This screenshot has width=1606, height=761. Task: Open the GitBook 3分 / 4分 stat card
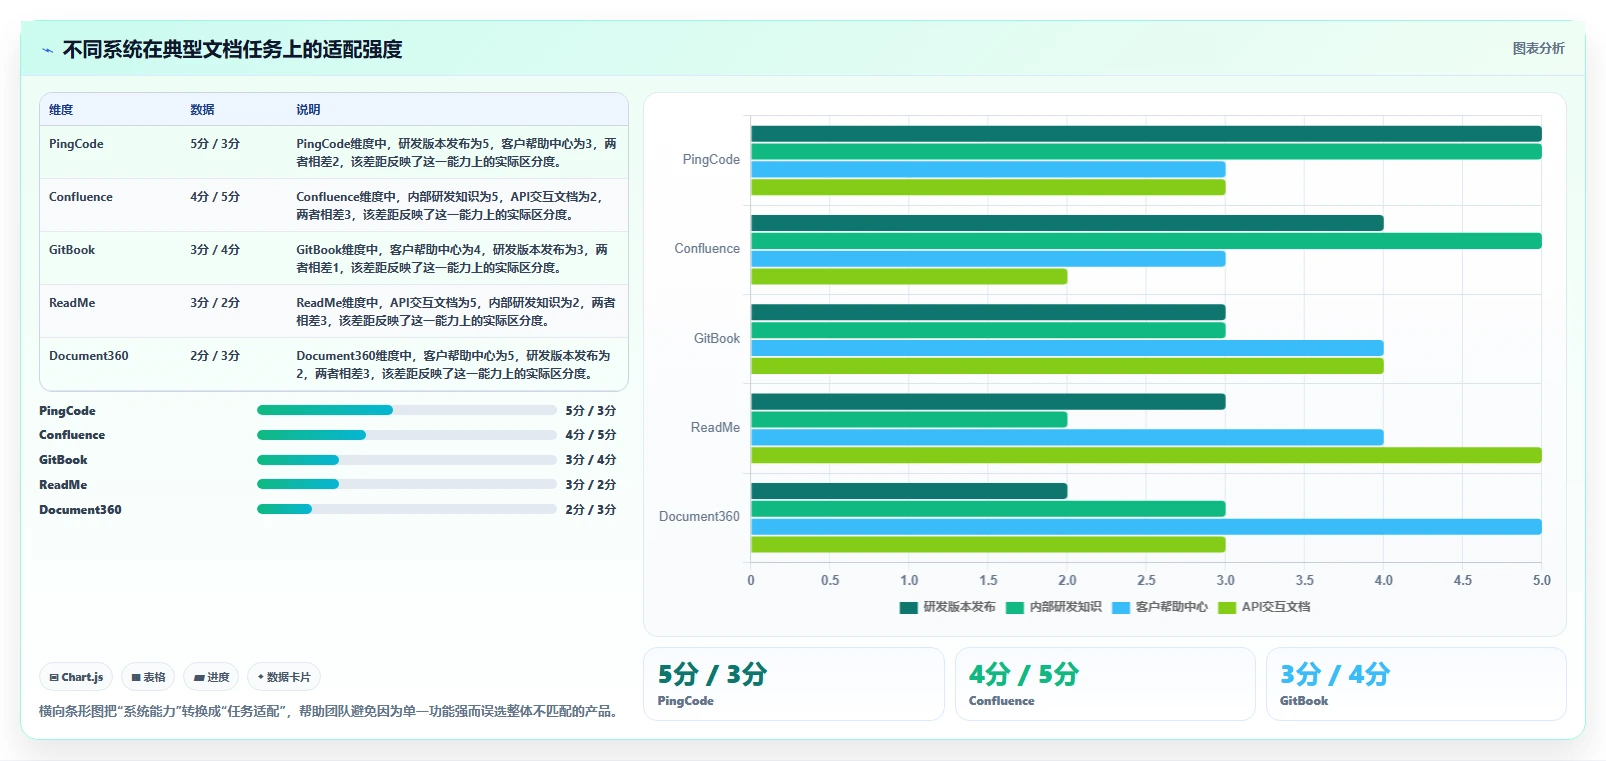tap(1416, 684)
